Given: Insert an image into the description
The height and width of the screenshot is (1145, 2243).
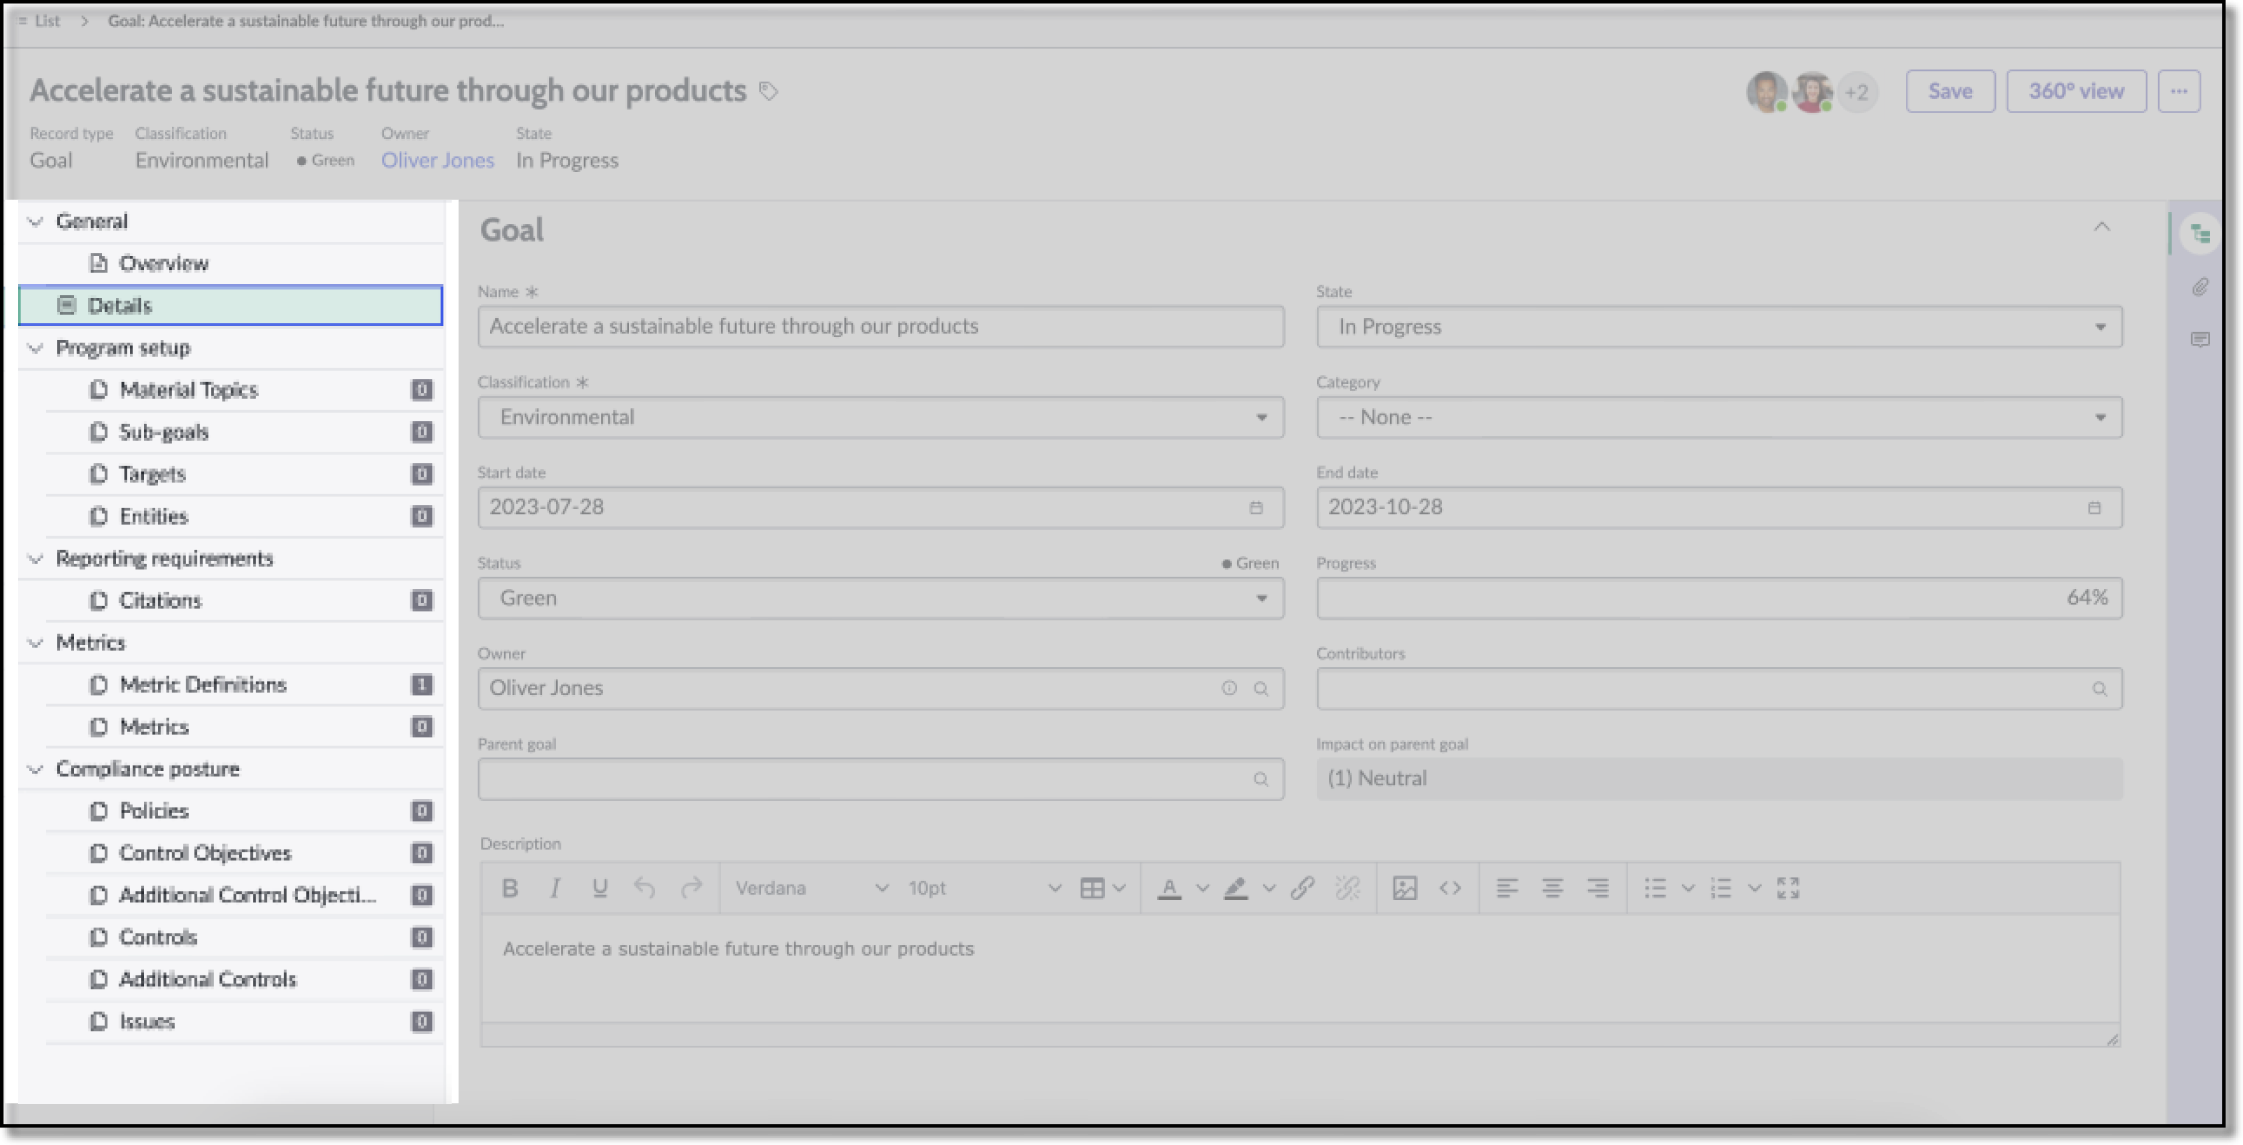Looking at the screenshot, I should [1404, 887].
